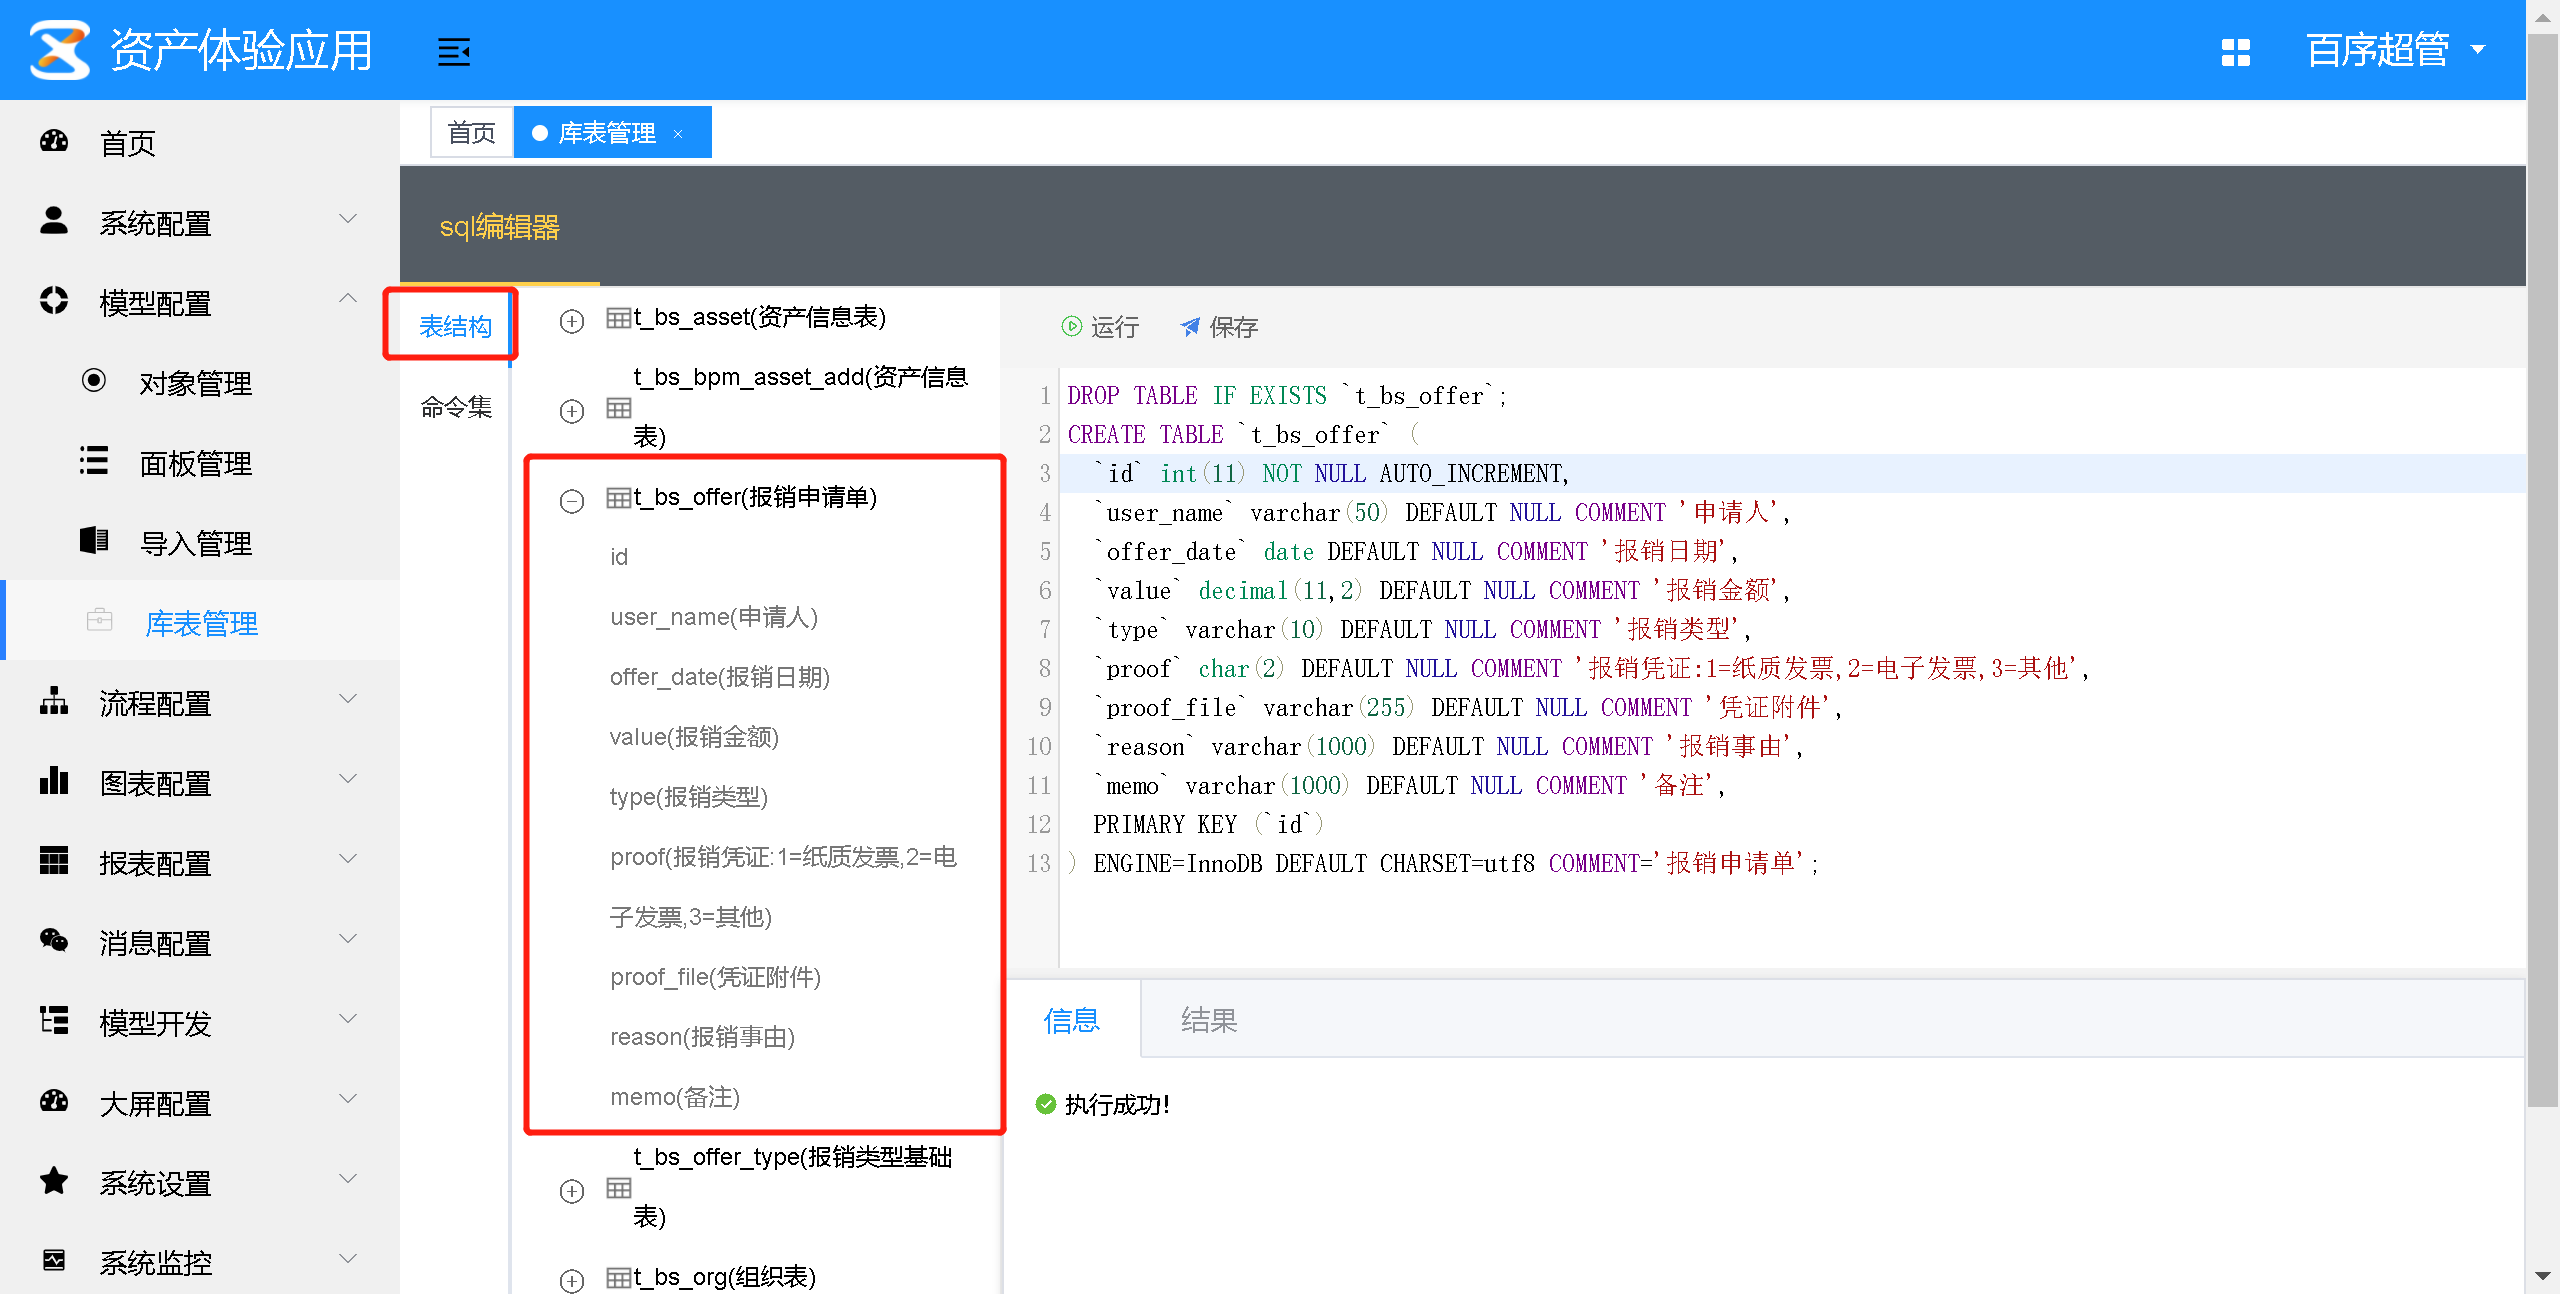Open 面板管理 menu item
2560x1294 pixels.
click(200, 462)
